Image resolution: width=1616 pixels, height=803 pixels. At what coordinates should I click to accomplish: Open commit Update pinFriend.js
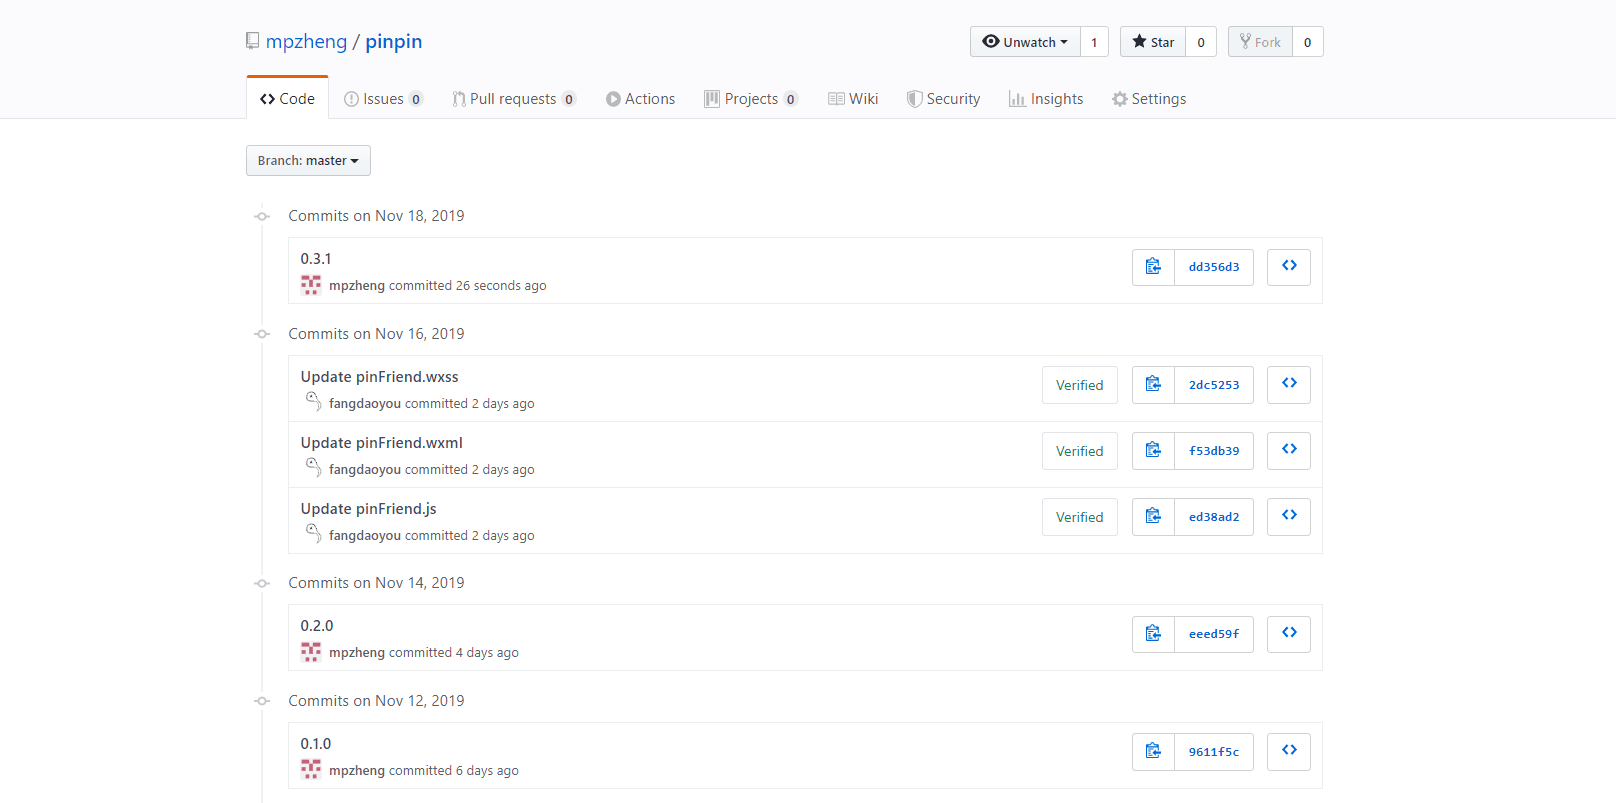click(x=369, y=509)
